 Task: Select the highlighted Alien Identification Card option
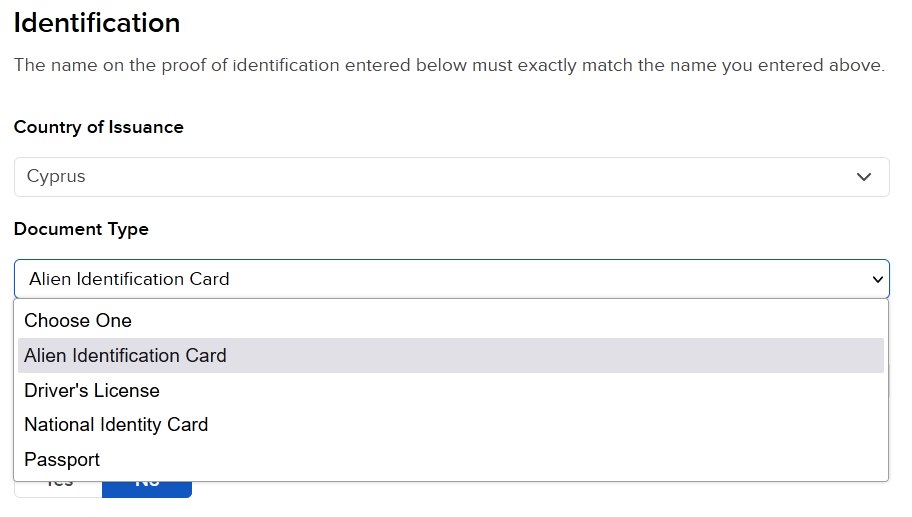[125, 356]
